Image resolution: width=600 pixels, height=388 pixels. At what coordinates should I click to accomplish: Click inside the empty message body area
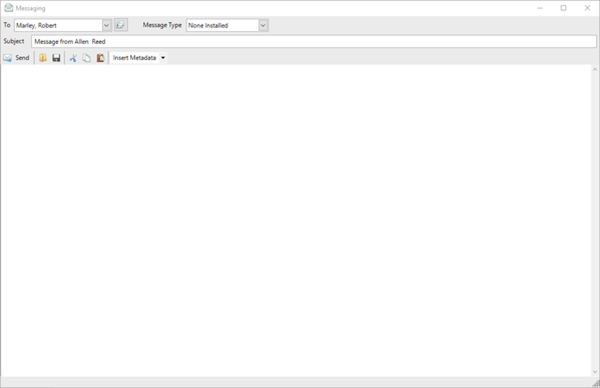point(296,220)
